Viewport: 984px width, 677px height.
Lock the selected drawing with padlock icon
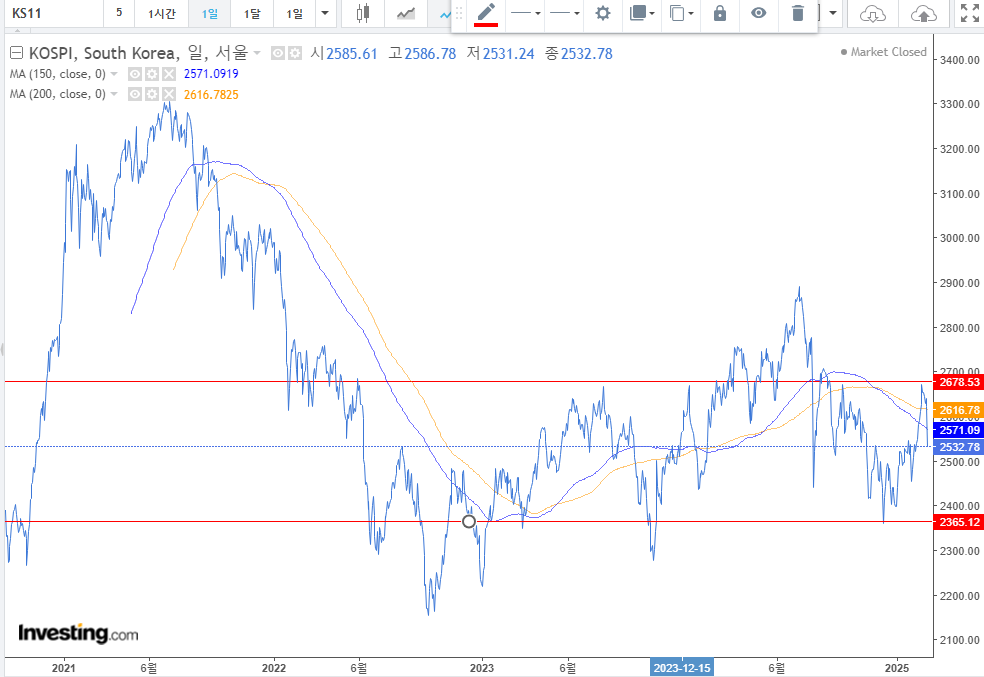click(x=720, y=13)
